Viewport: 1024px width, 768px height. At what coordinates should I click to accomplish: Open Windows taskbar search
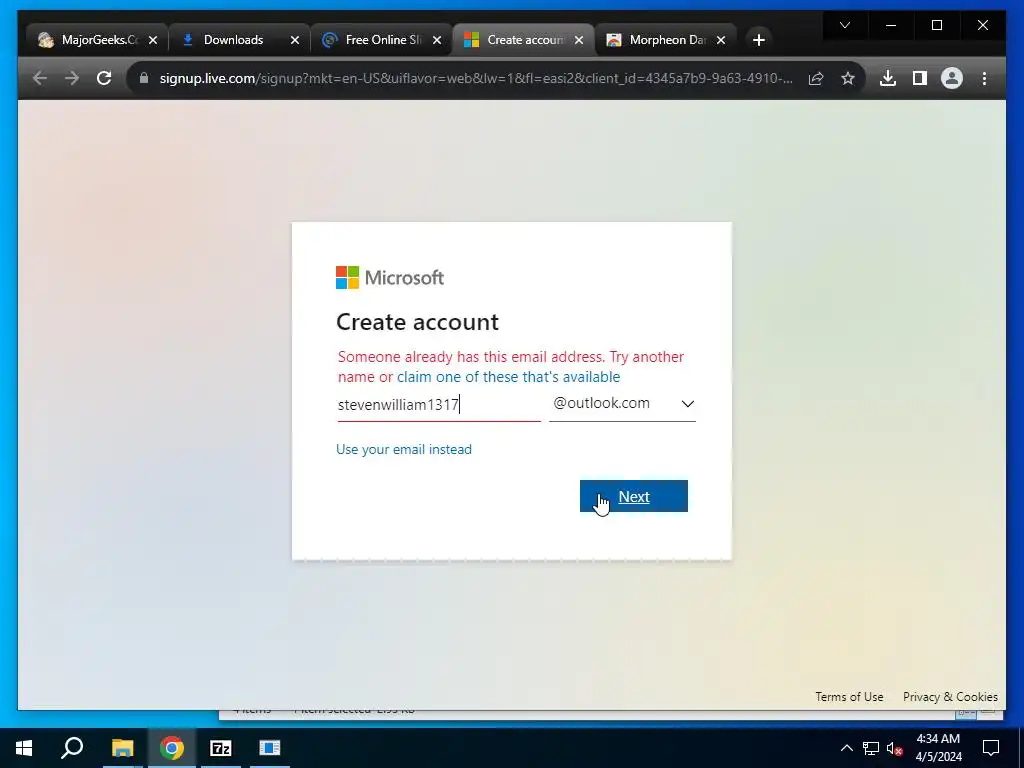click(x=72, y=748)
